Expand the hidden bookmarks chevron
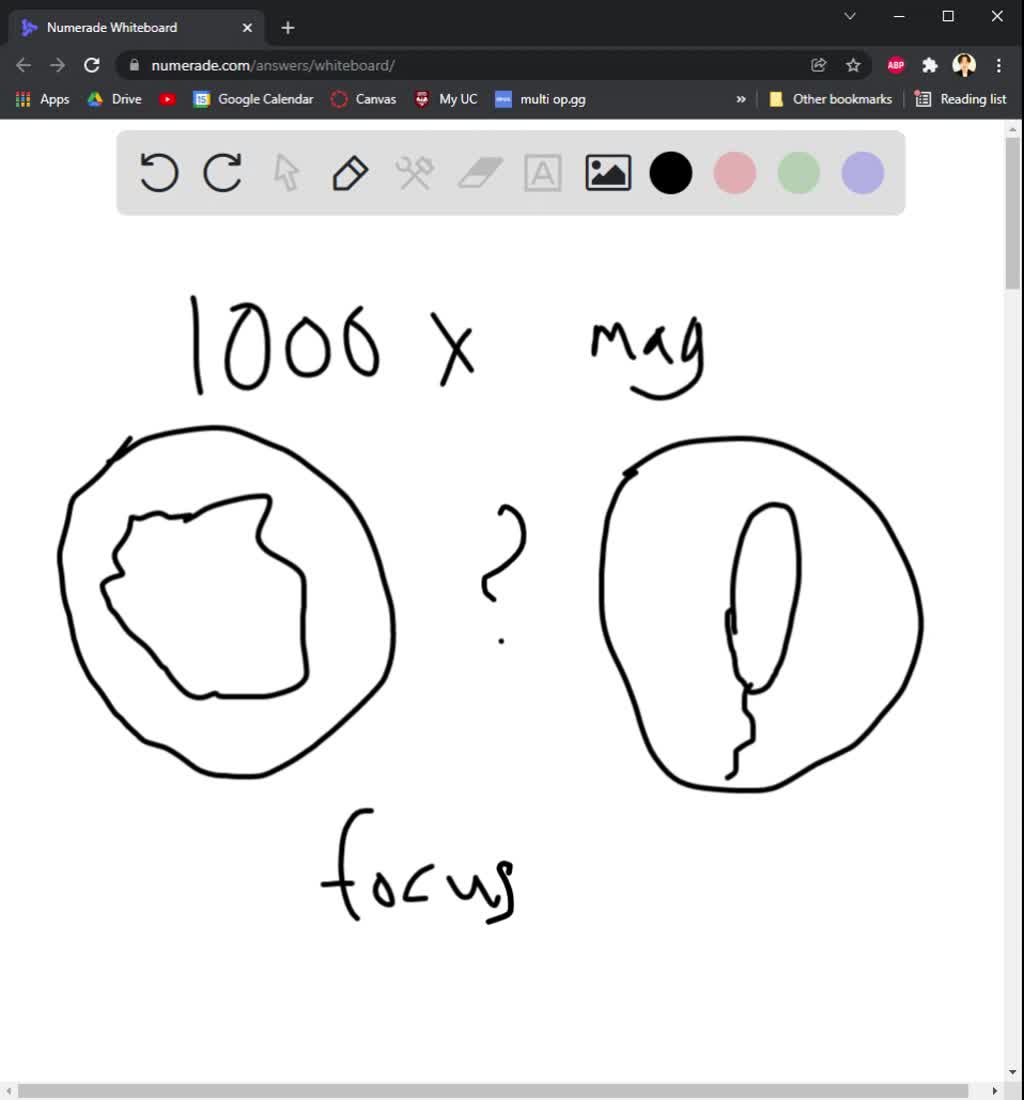Image resolution: width=1024 pixels, height=1100 pixels. tap(741, 99)
